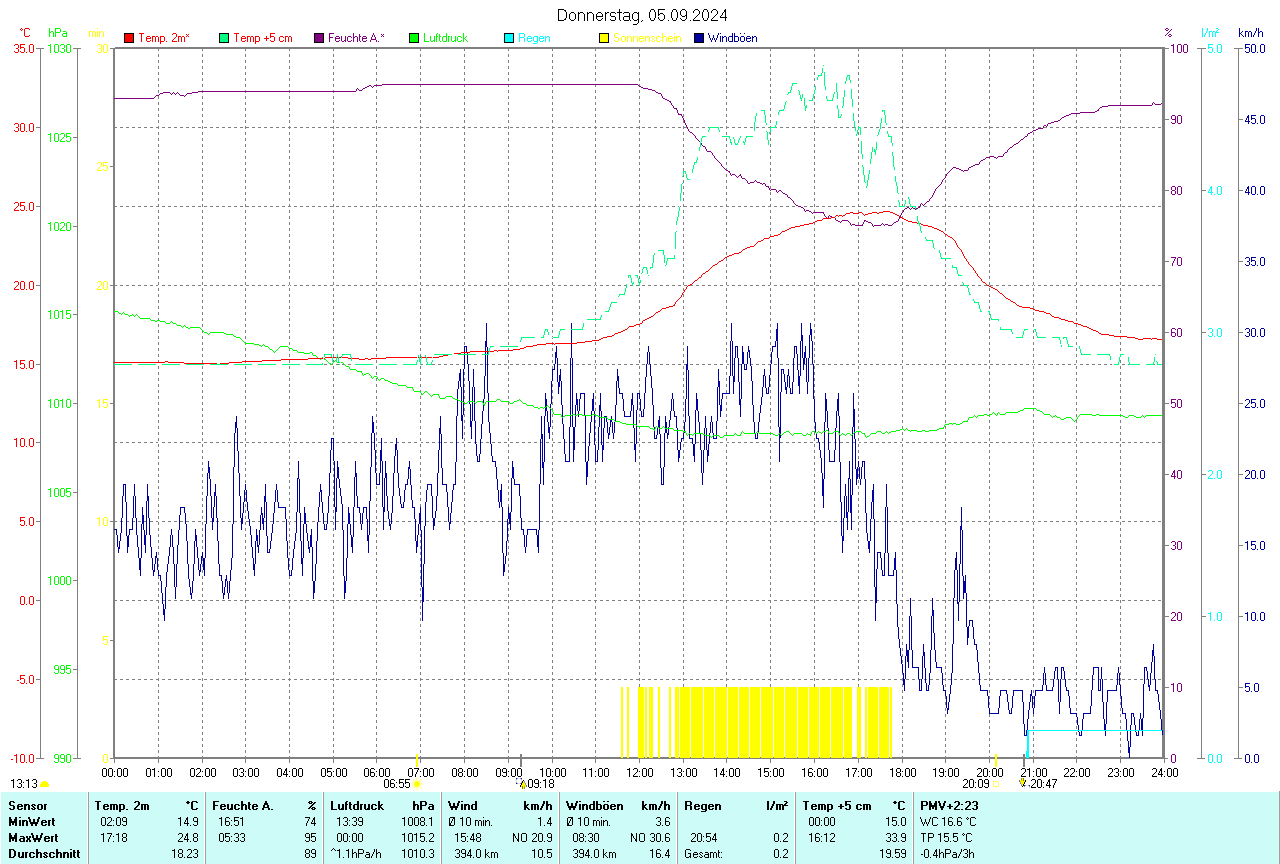Click the Durchschnitt row label
1280x864 pixels.
click(44, 853)
